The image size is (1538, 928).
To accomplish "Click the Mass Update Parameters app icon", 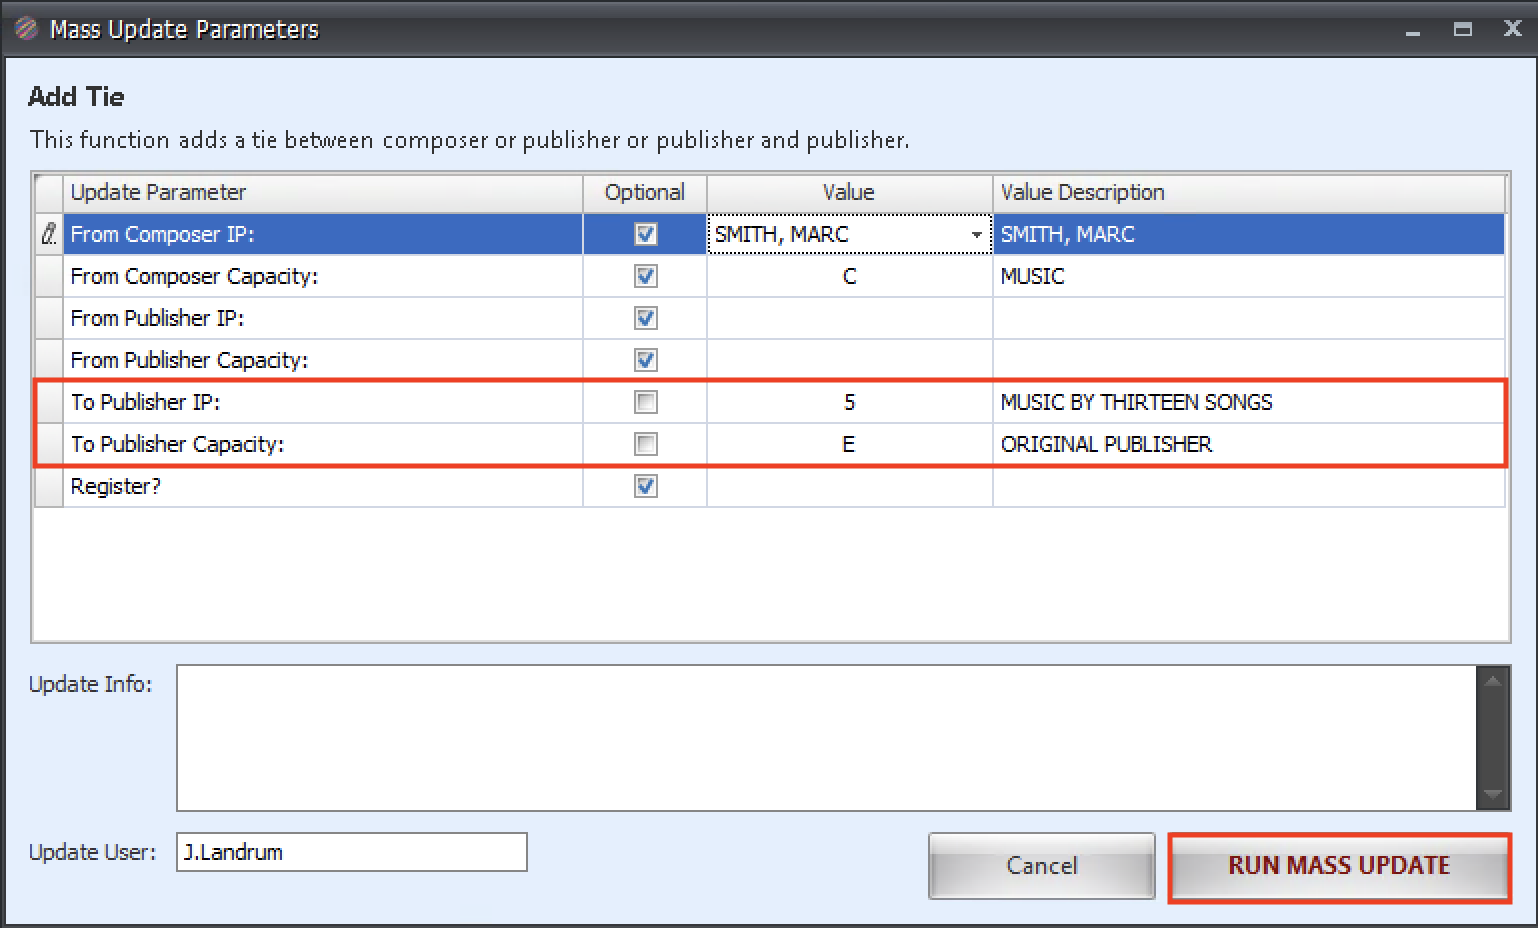I will click(26, 29).
